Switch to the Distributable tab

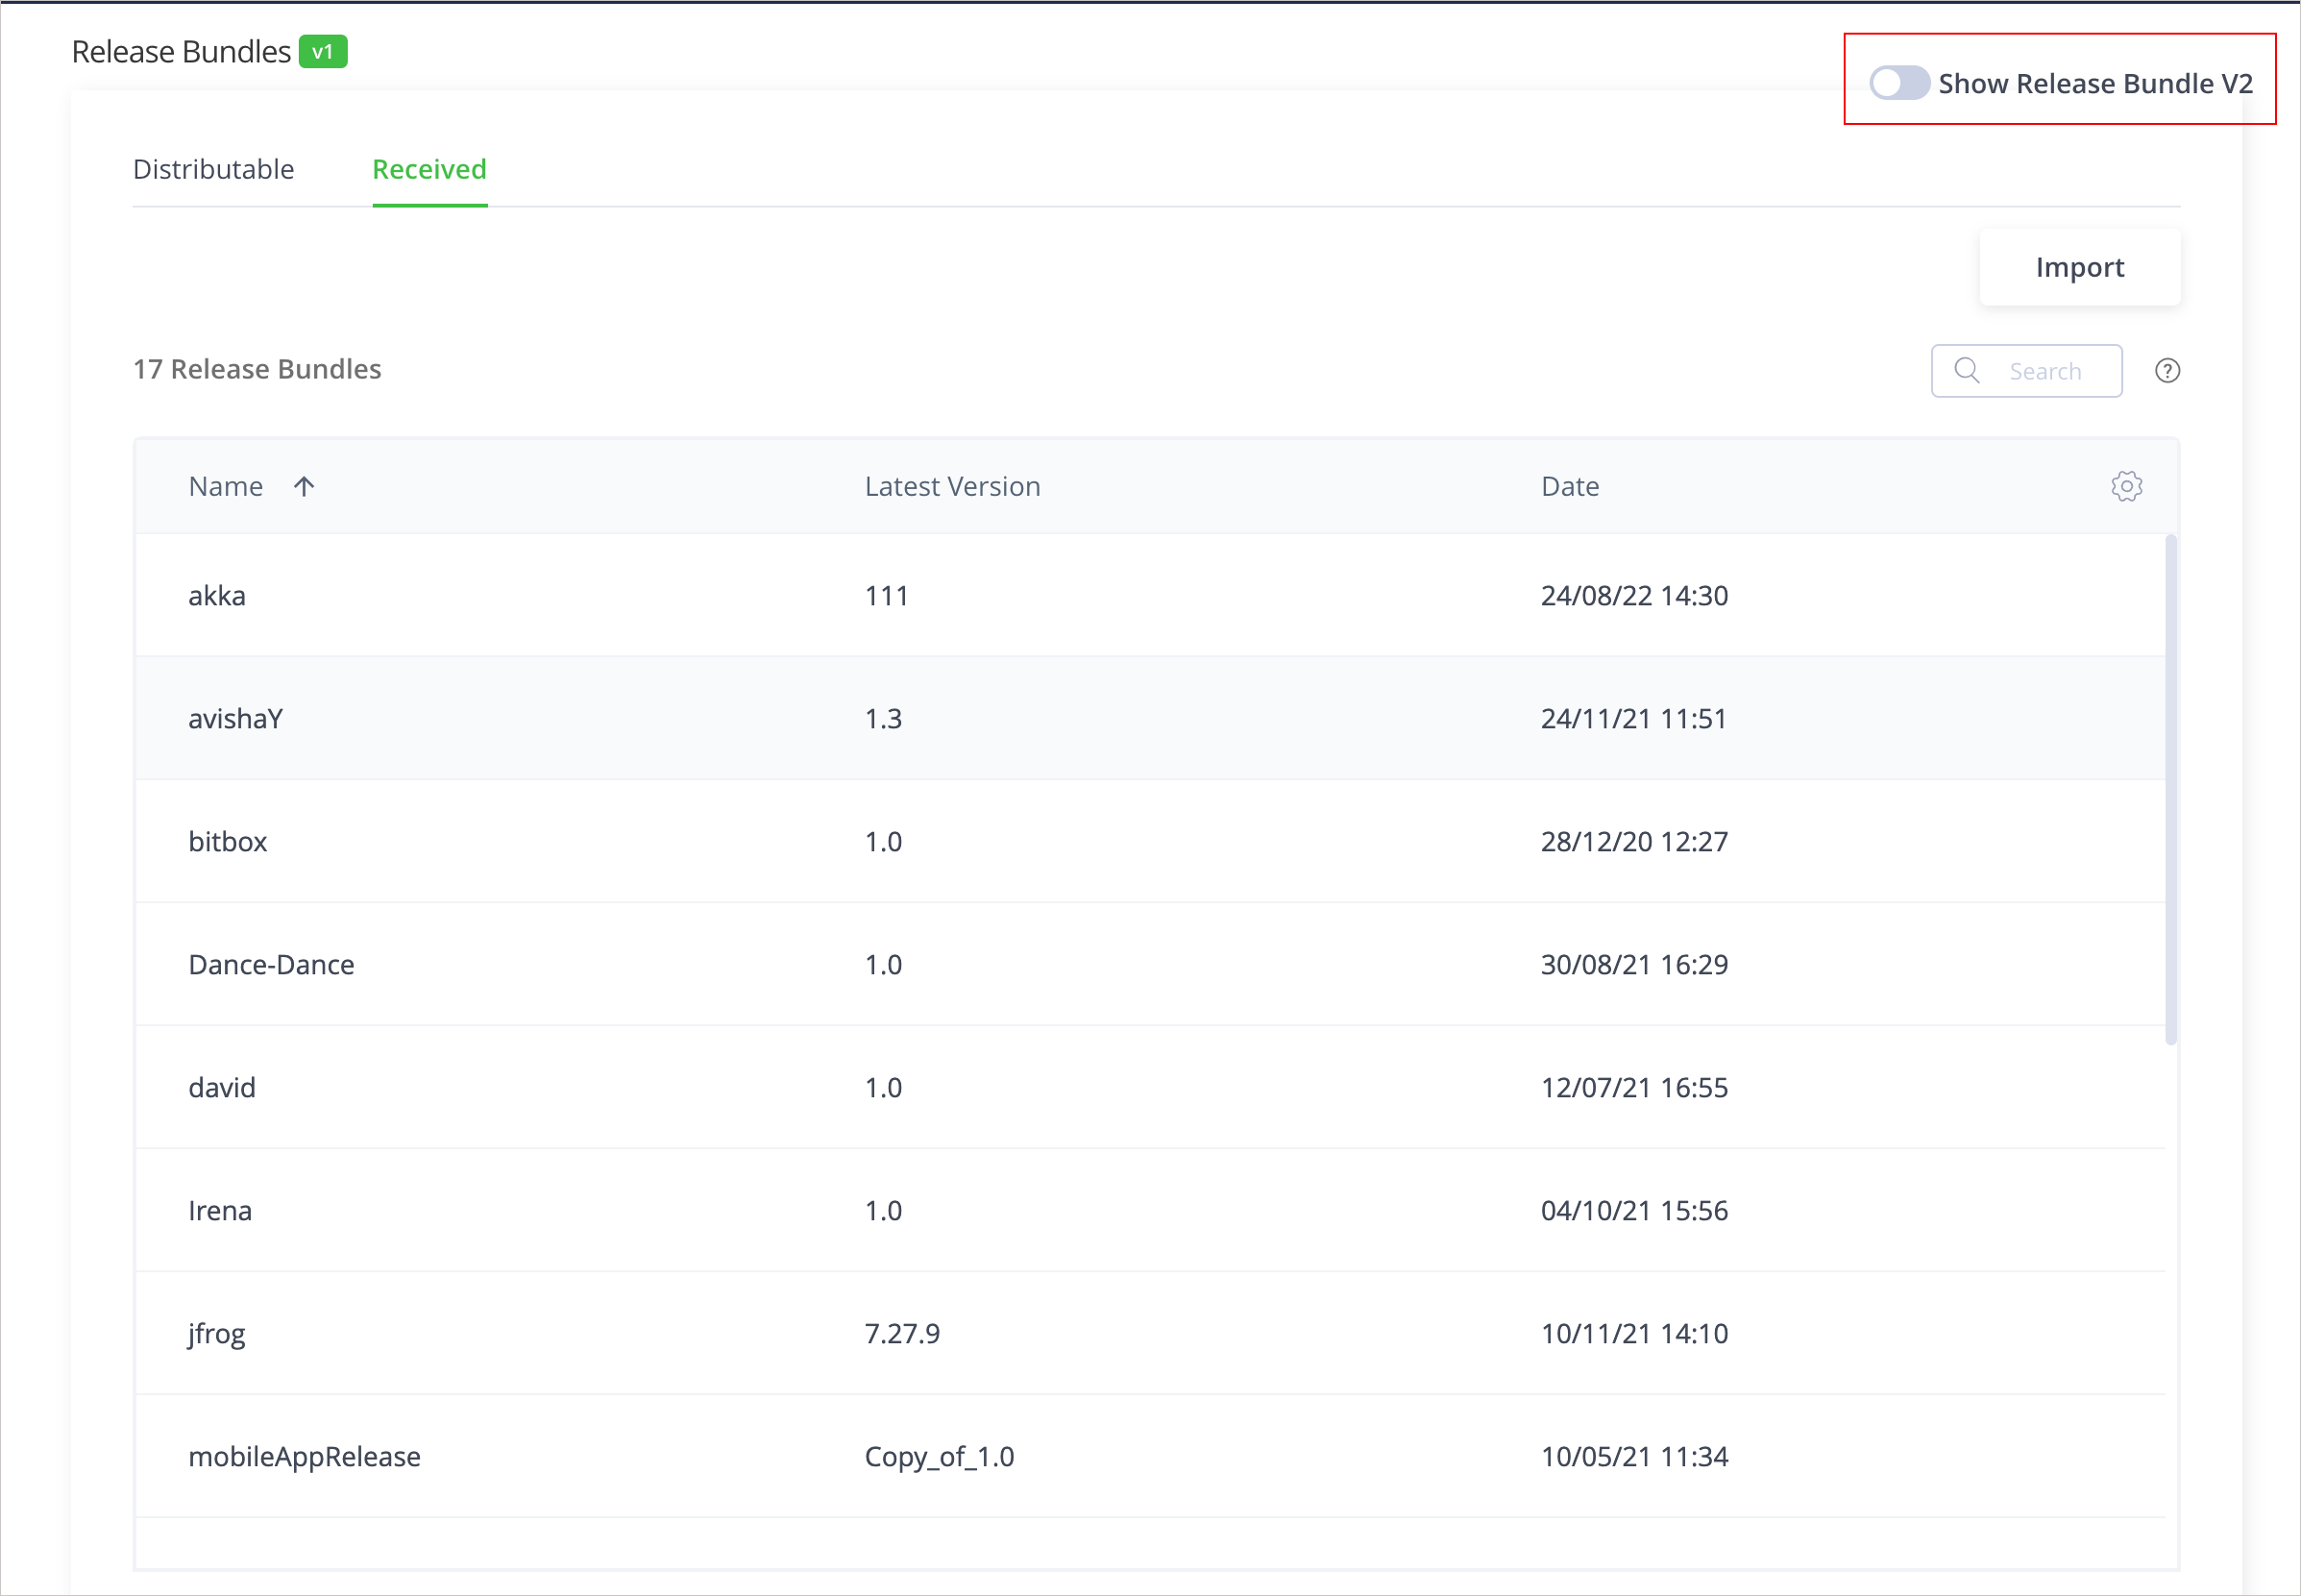pyautogui.click(x=213, y=169)
